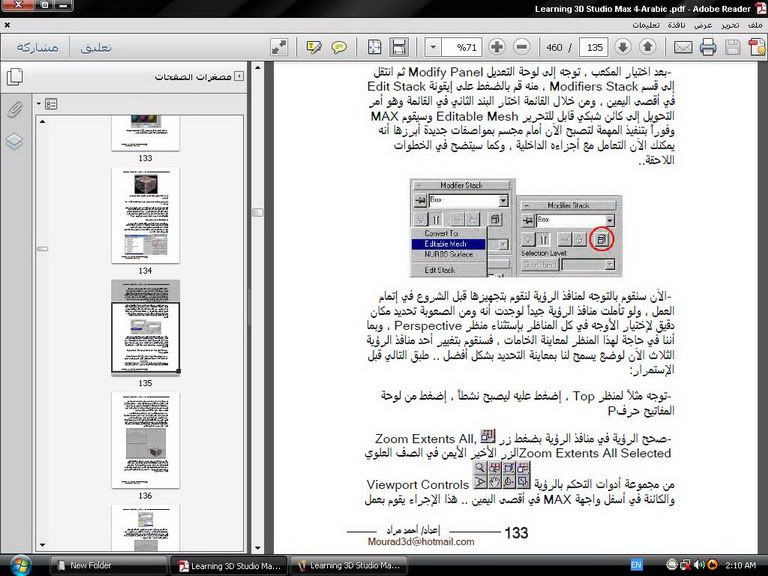Click the document scroll down arrow

coord(258,549)
